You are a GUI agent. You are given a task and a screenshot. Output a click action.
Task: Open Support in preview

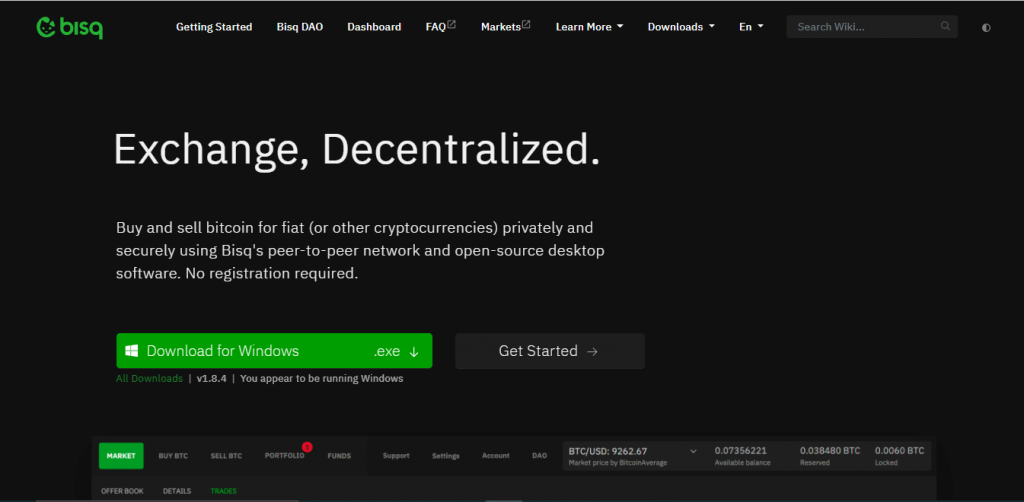(396, 456)
